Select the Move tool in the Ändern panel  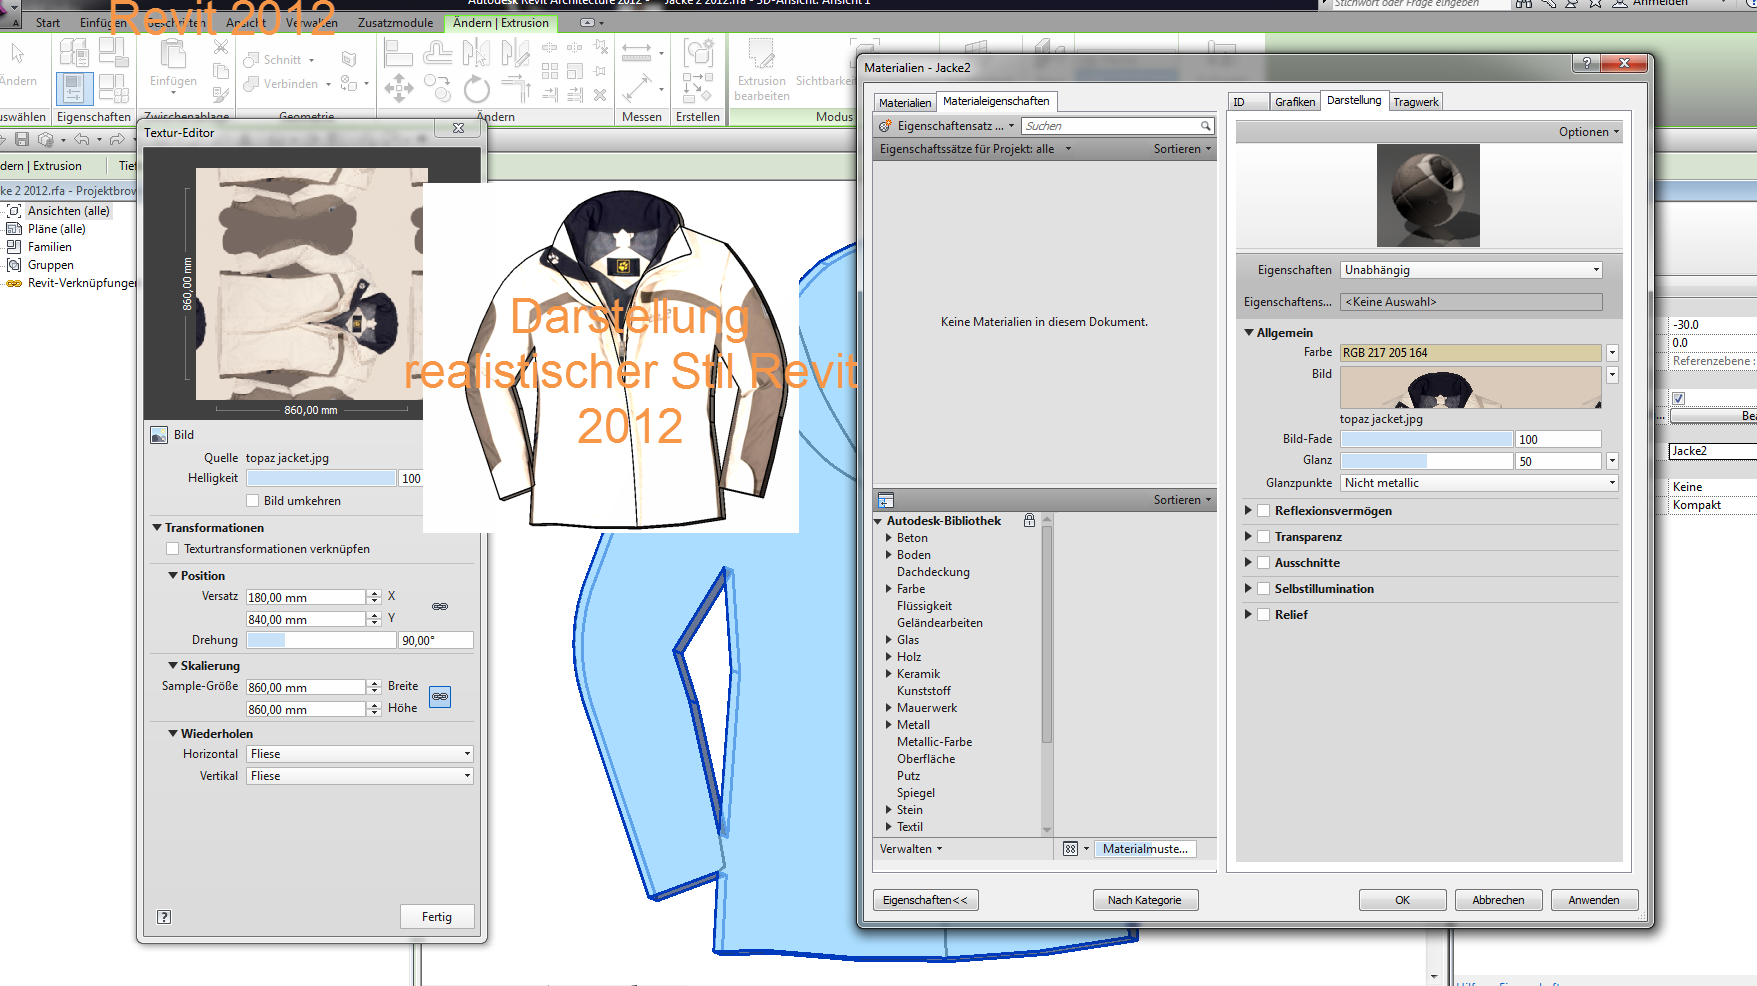click(398, 88)
